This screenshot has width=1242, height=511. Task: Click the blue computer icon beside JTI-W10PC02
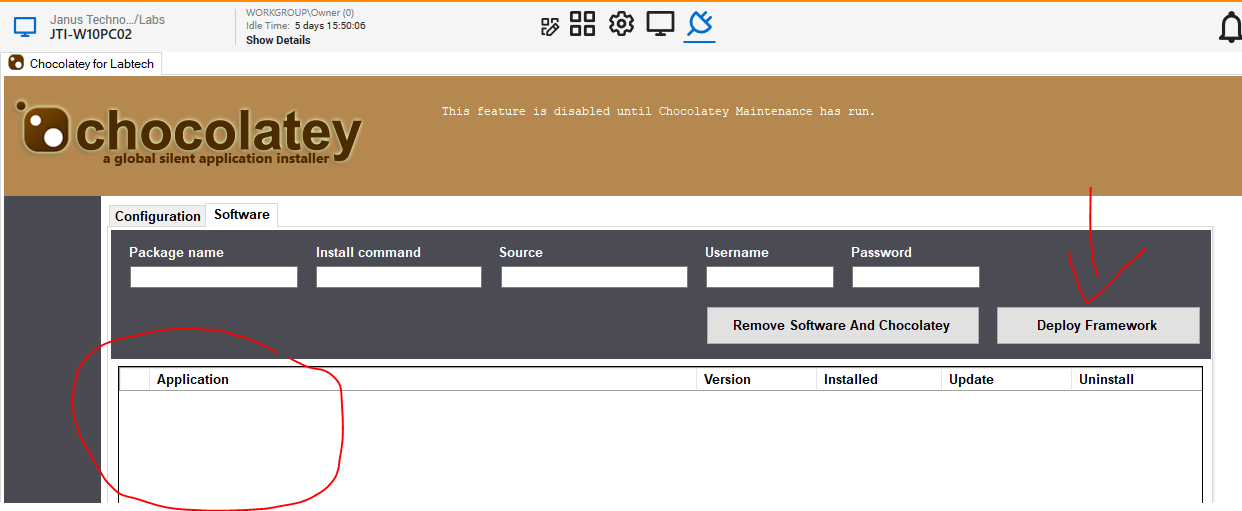click(x=25, y=27)
